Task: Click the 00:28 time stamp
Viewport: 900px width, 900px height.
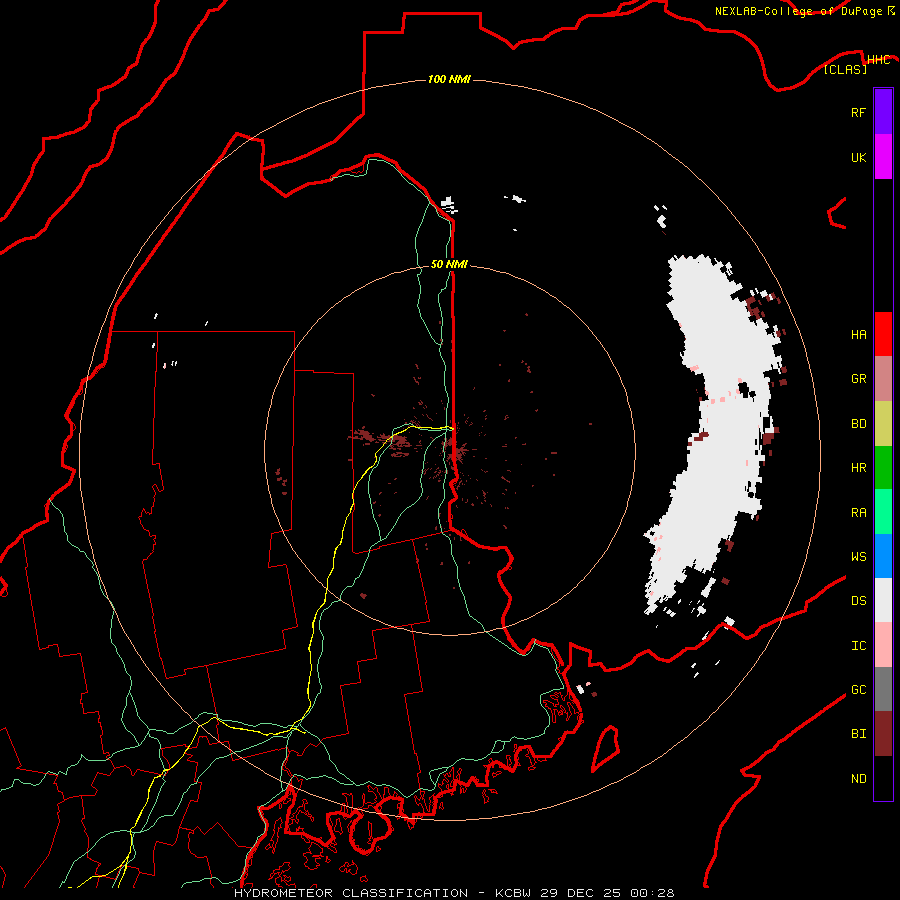Action: click(651, 893)
